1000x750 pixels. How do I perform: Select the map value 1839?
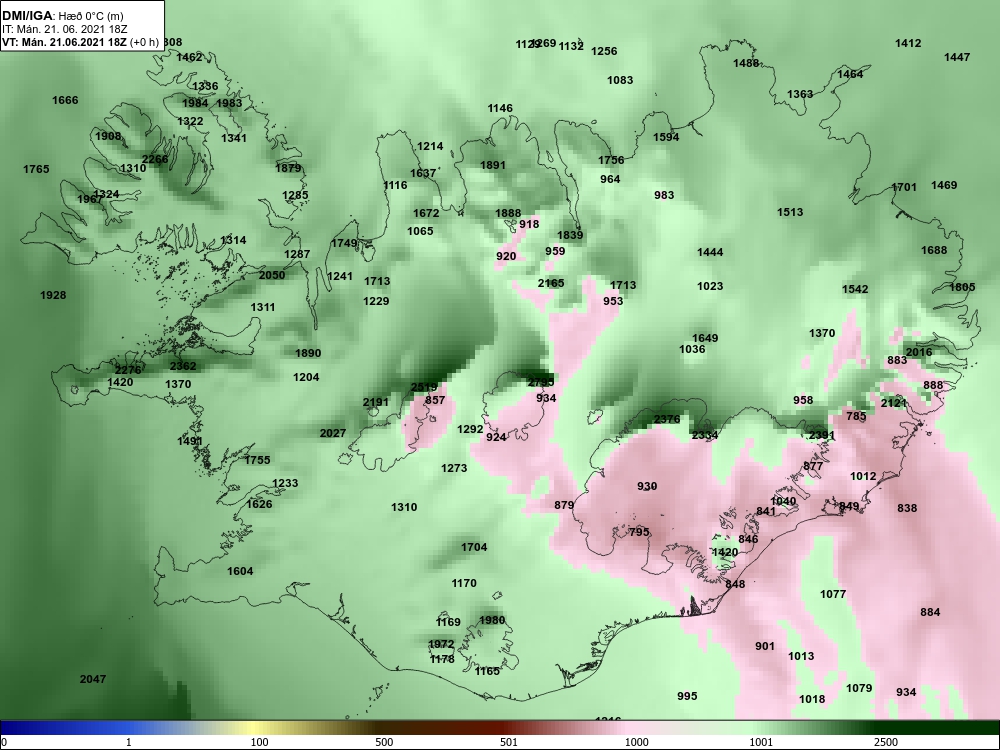pyautogui.click(x=570, y=235)
